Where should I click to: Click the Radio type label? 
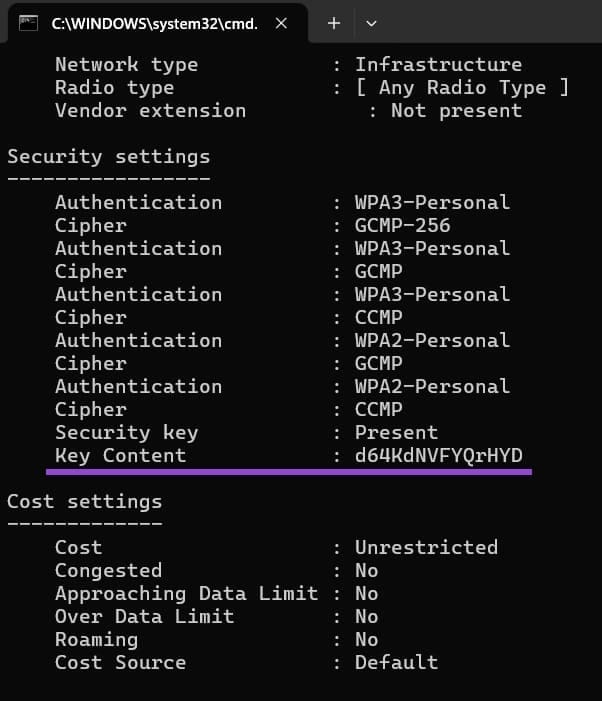tap(114, 88)
